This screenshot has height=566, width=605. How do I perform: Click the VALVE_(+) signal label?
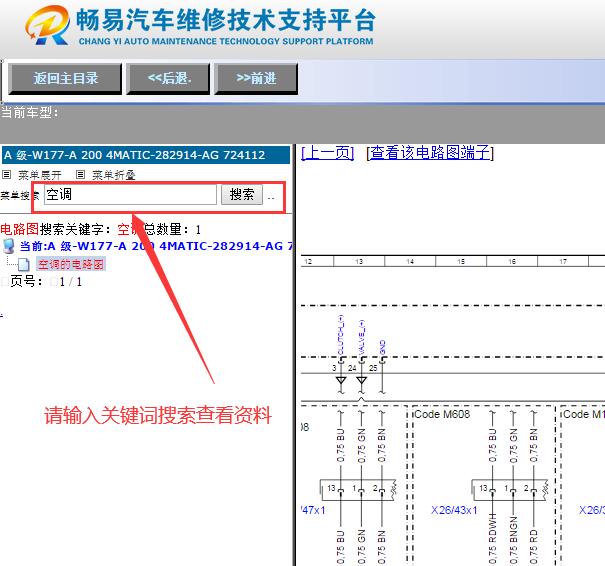362,337
